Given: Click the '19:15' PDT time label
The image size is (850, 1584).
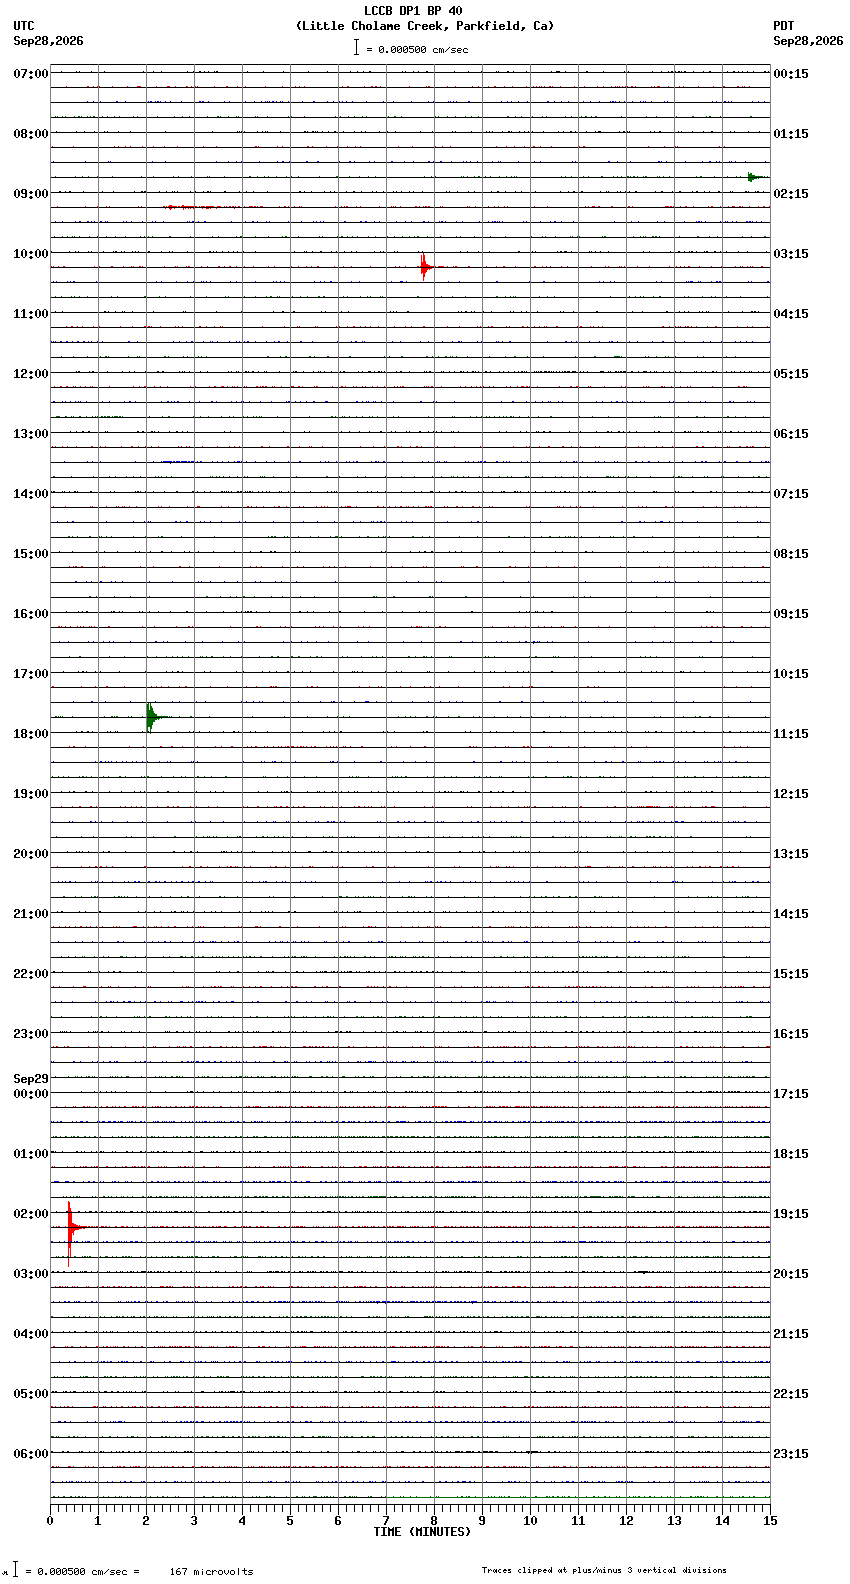Looking at the screenshot, I should 791,1214.
